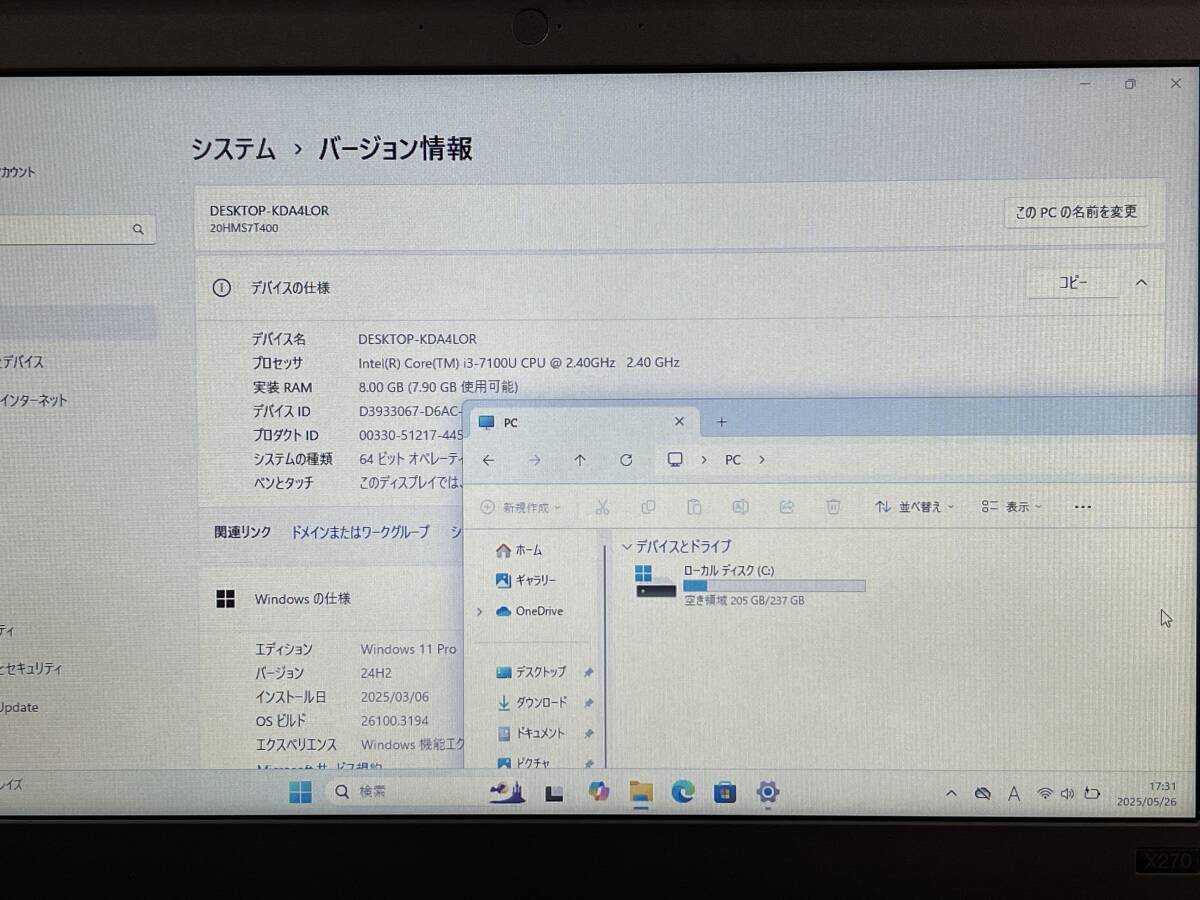Image resolution: width=1200 pixels, height=900 pixels.
Task: Click the Settings search magnifier icon
Action: (138, 229)
